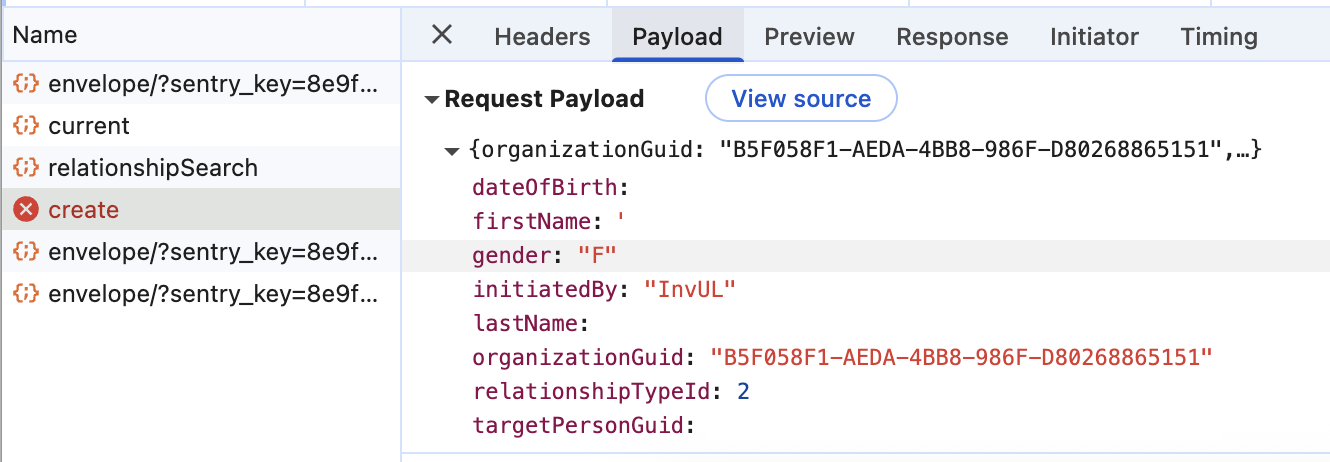Switch to the Preview tab
Viewport: 1330px width, 462px height.
[x=809, y=37]
